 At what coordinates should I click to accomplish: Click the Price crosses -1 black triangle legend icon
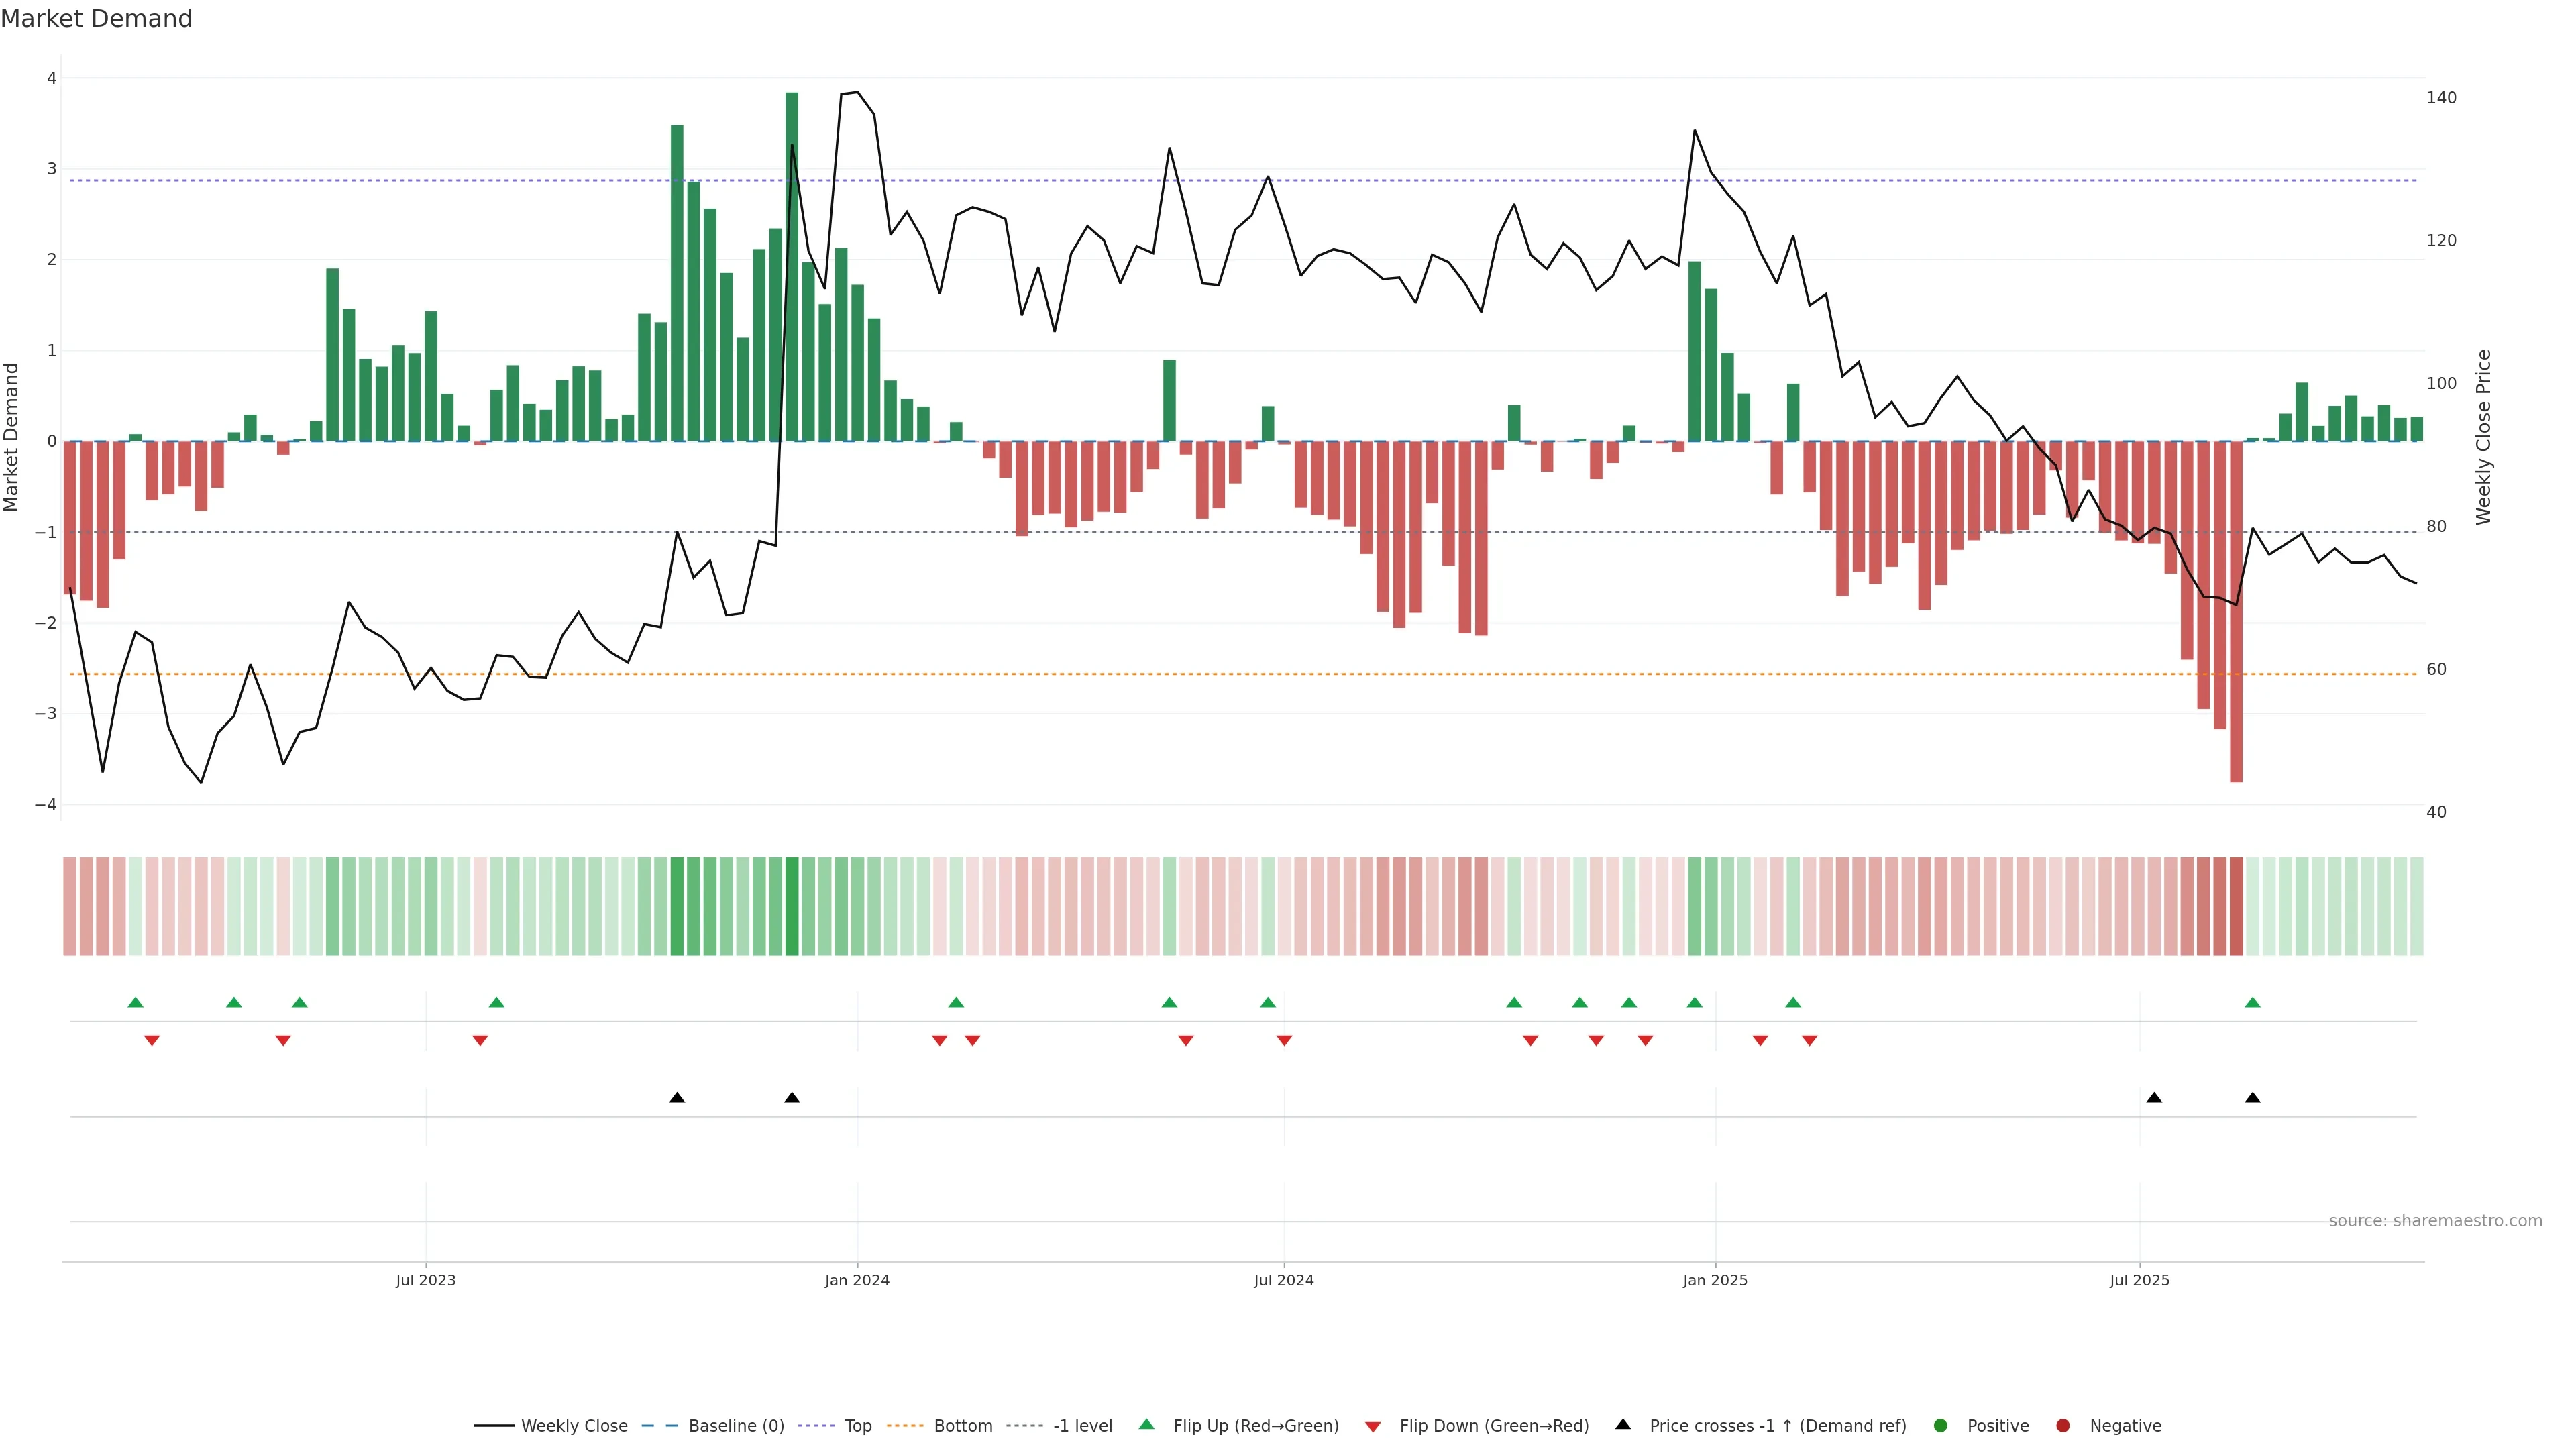point(1623,1424)
